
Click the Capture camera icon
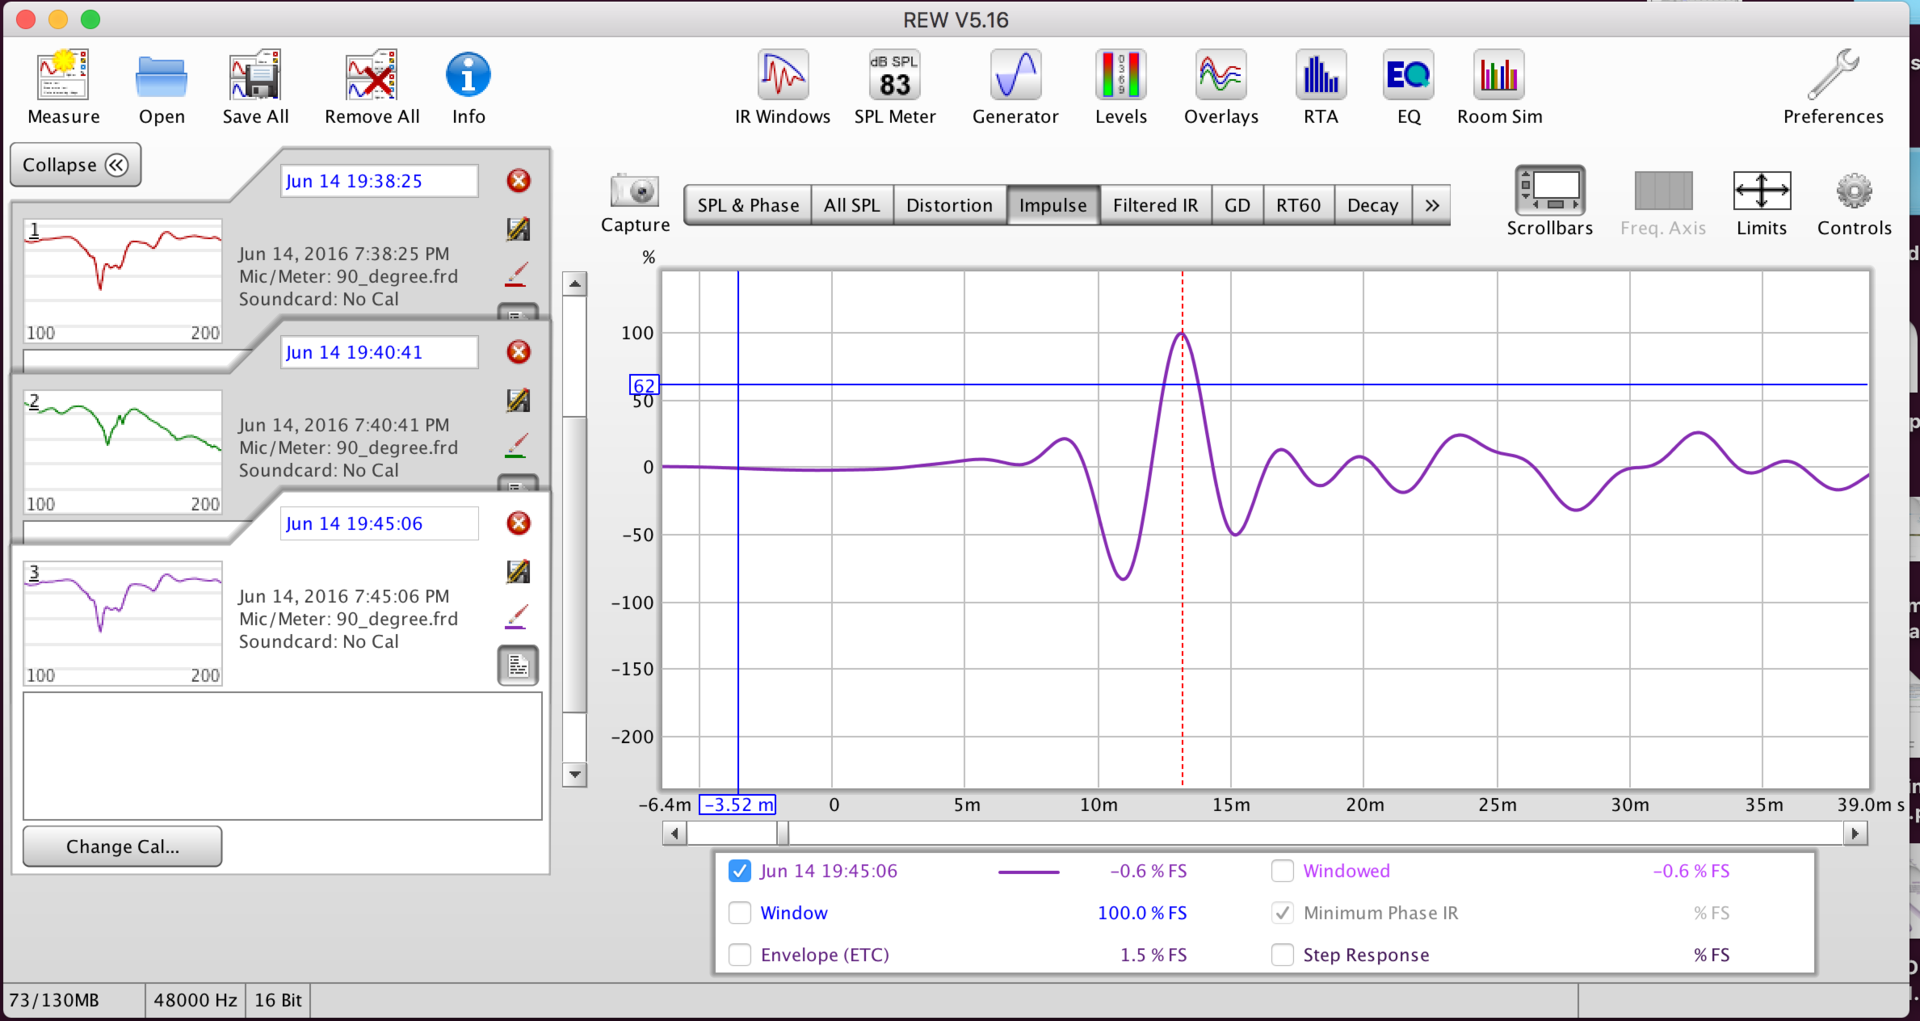click(x=634, y=192)
